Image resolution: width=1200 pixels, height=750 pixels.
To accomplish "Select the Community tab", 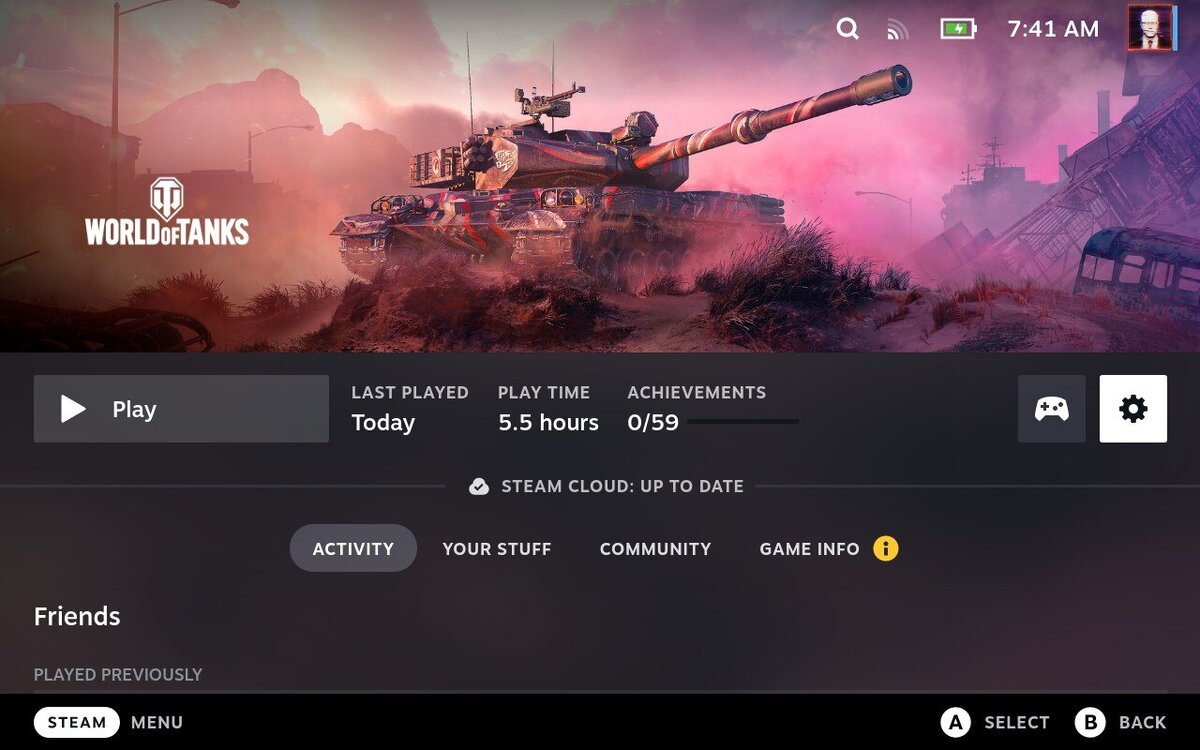I will click(655, 548).
